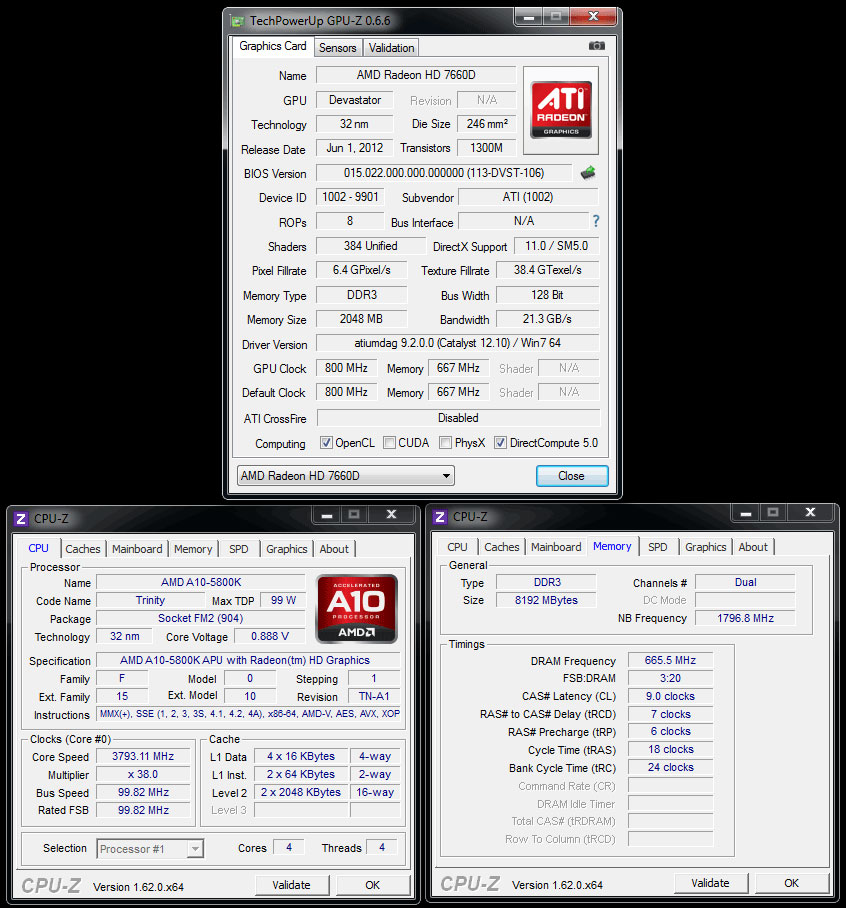The height and width of the screenshot is (908, 846).
Task: Click the CAS# Latency value 9.0 clocks
Action: (671, 697)
